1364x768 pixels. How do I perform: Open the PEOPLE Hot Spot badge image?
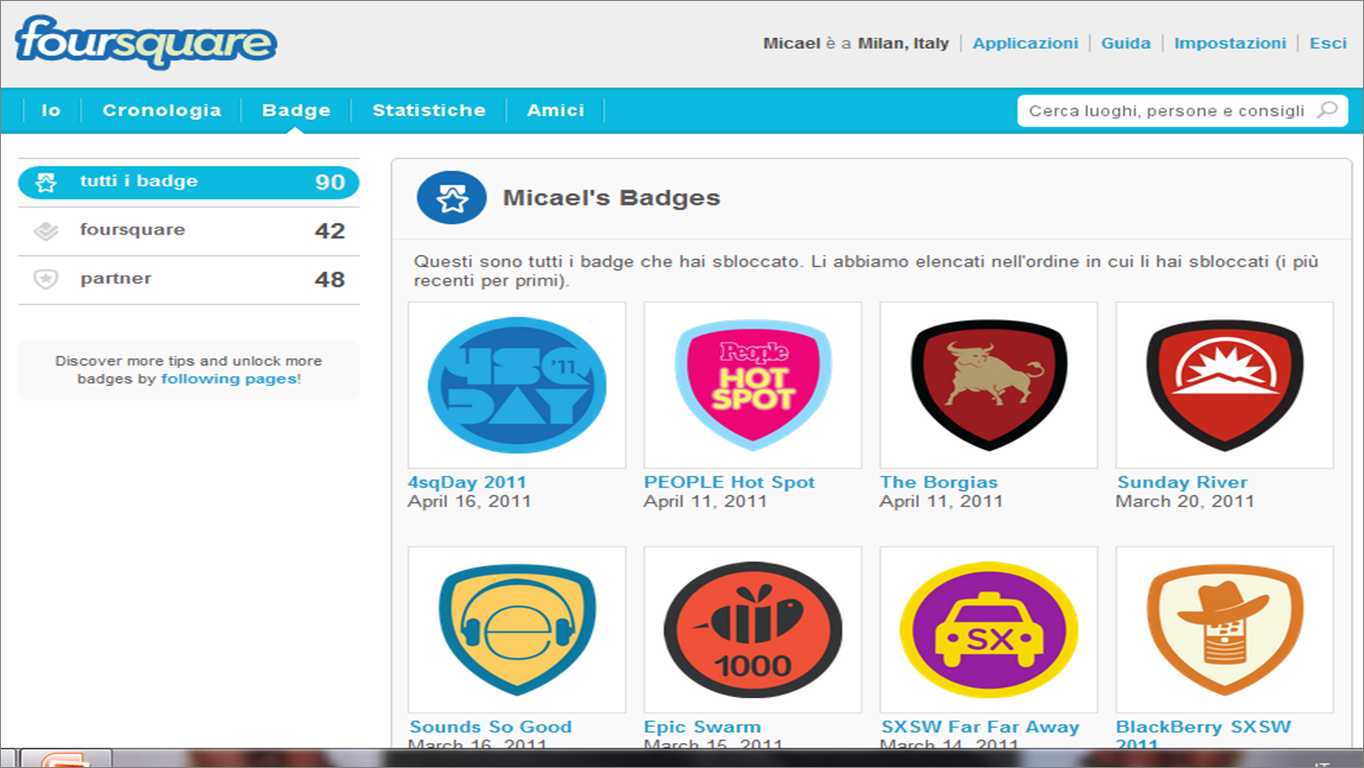(x=753, y=385)
